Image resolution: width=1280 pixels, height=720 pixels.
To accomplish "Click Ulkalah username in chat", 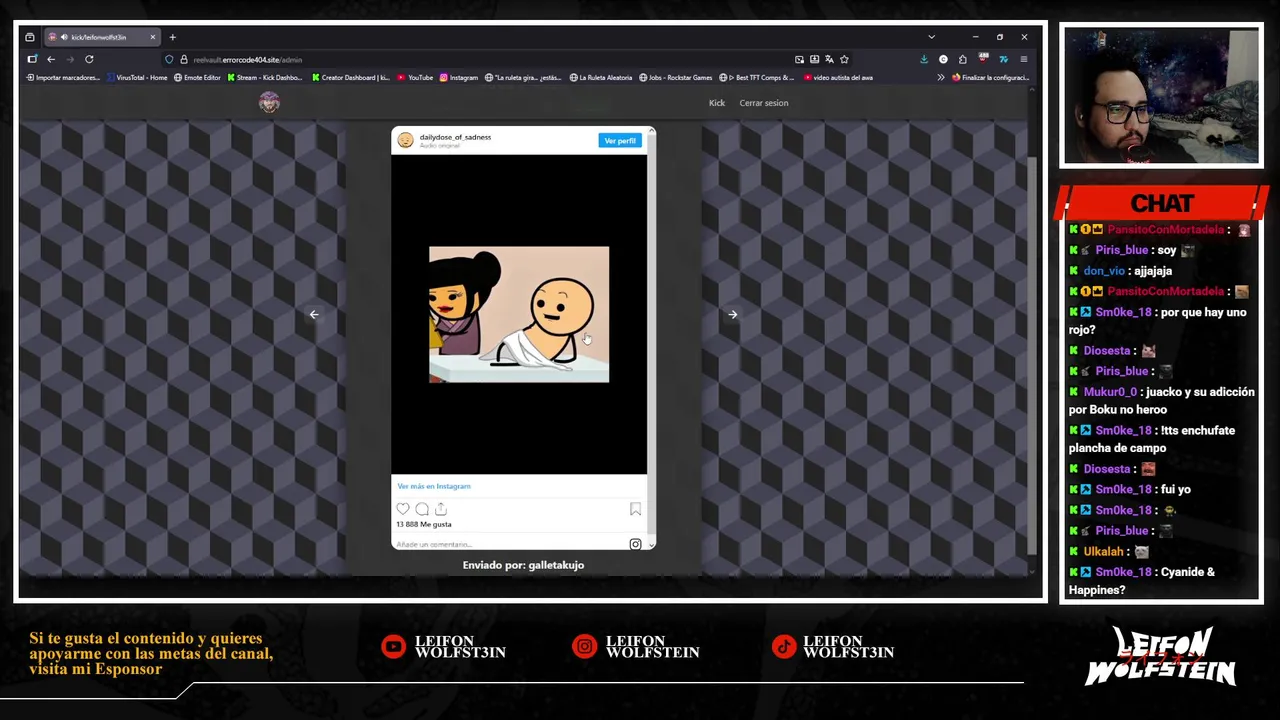I will pos(1104,551).
